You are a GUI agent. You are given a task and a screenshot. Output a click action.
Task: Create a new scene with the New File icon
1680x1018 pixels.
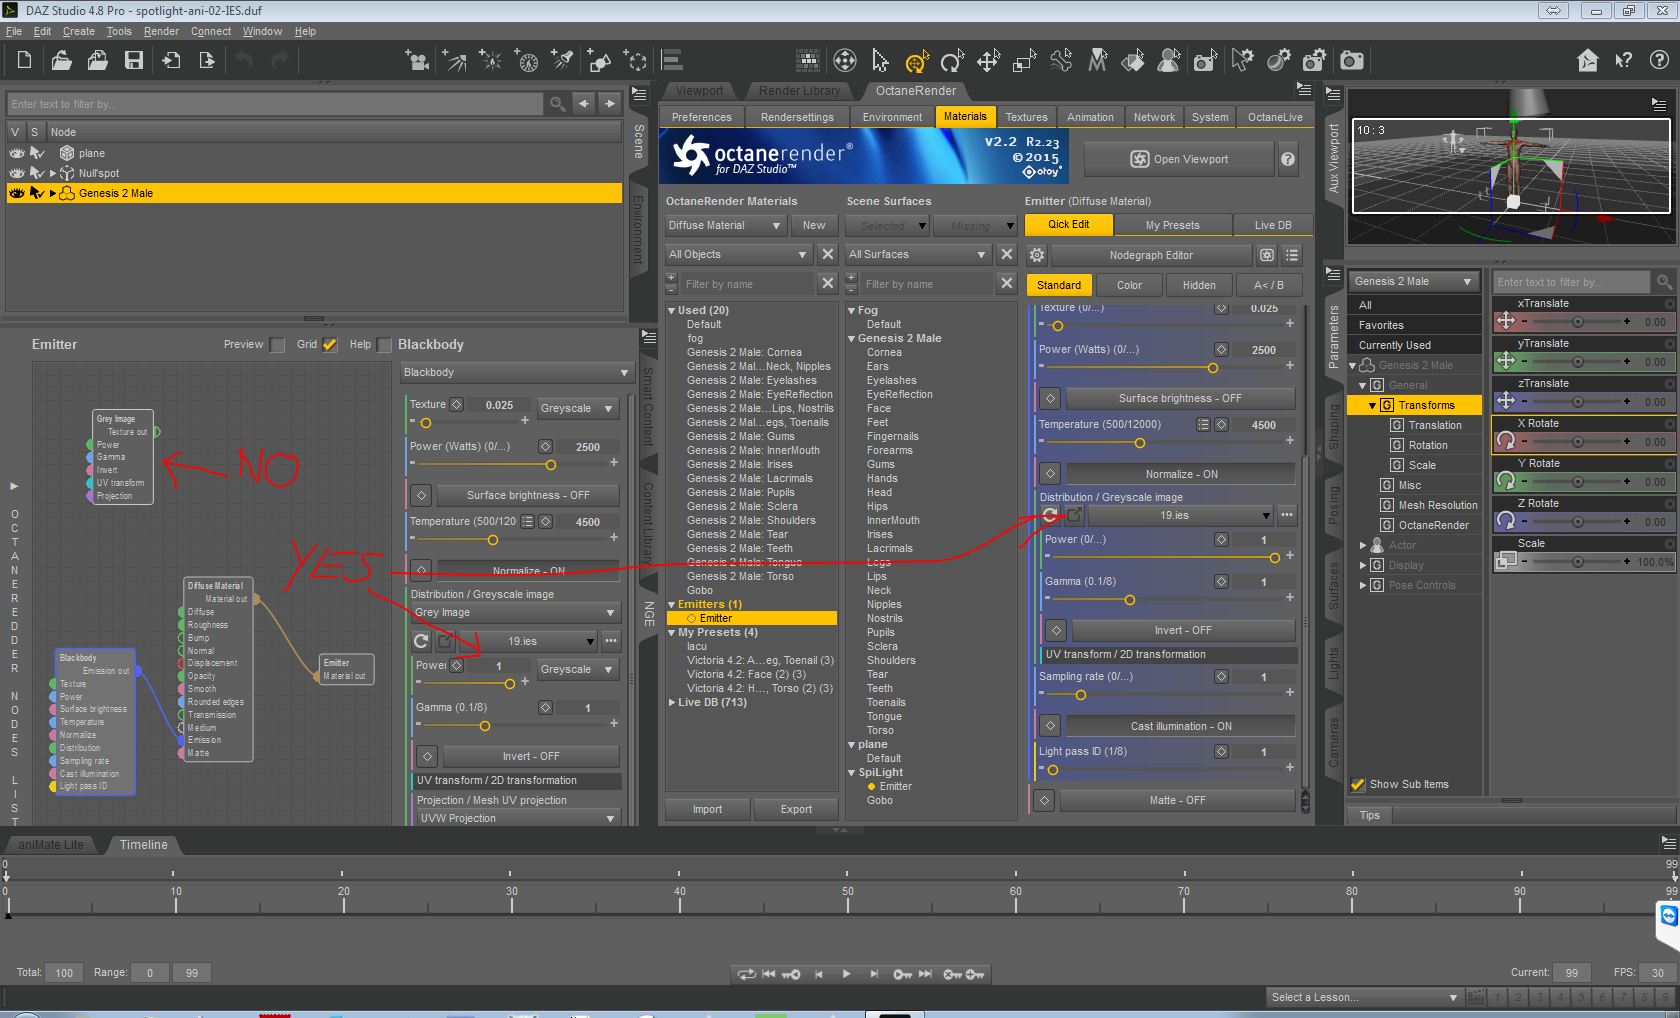(x=24, y=61)
